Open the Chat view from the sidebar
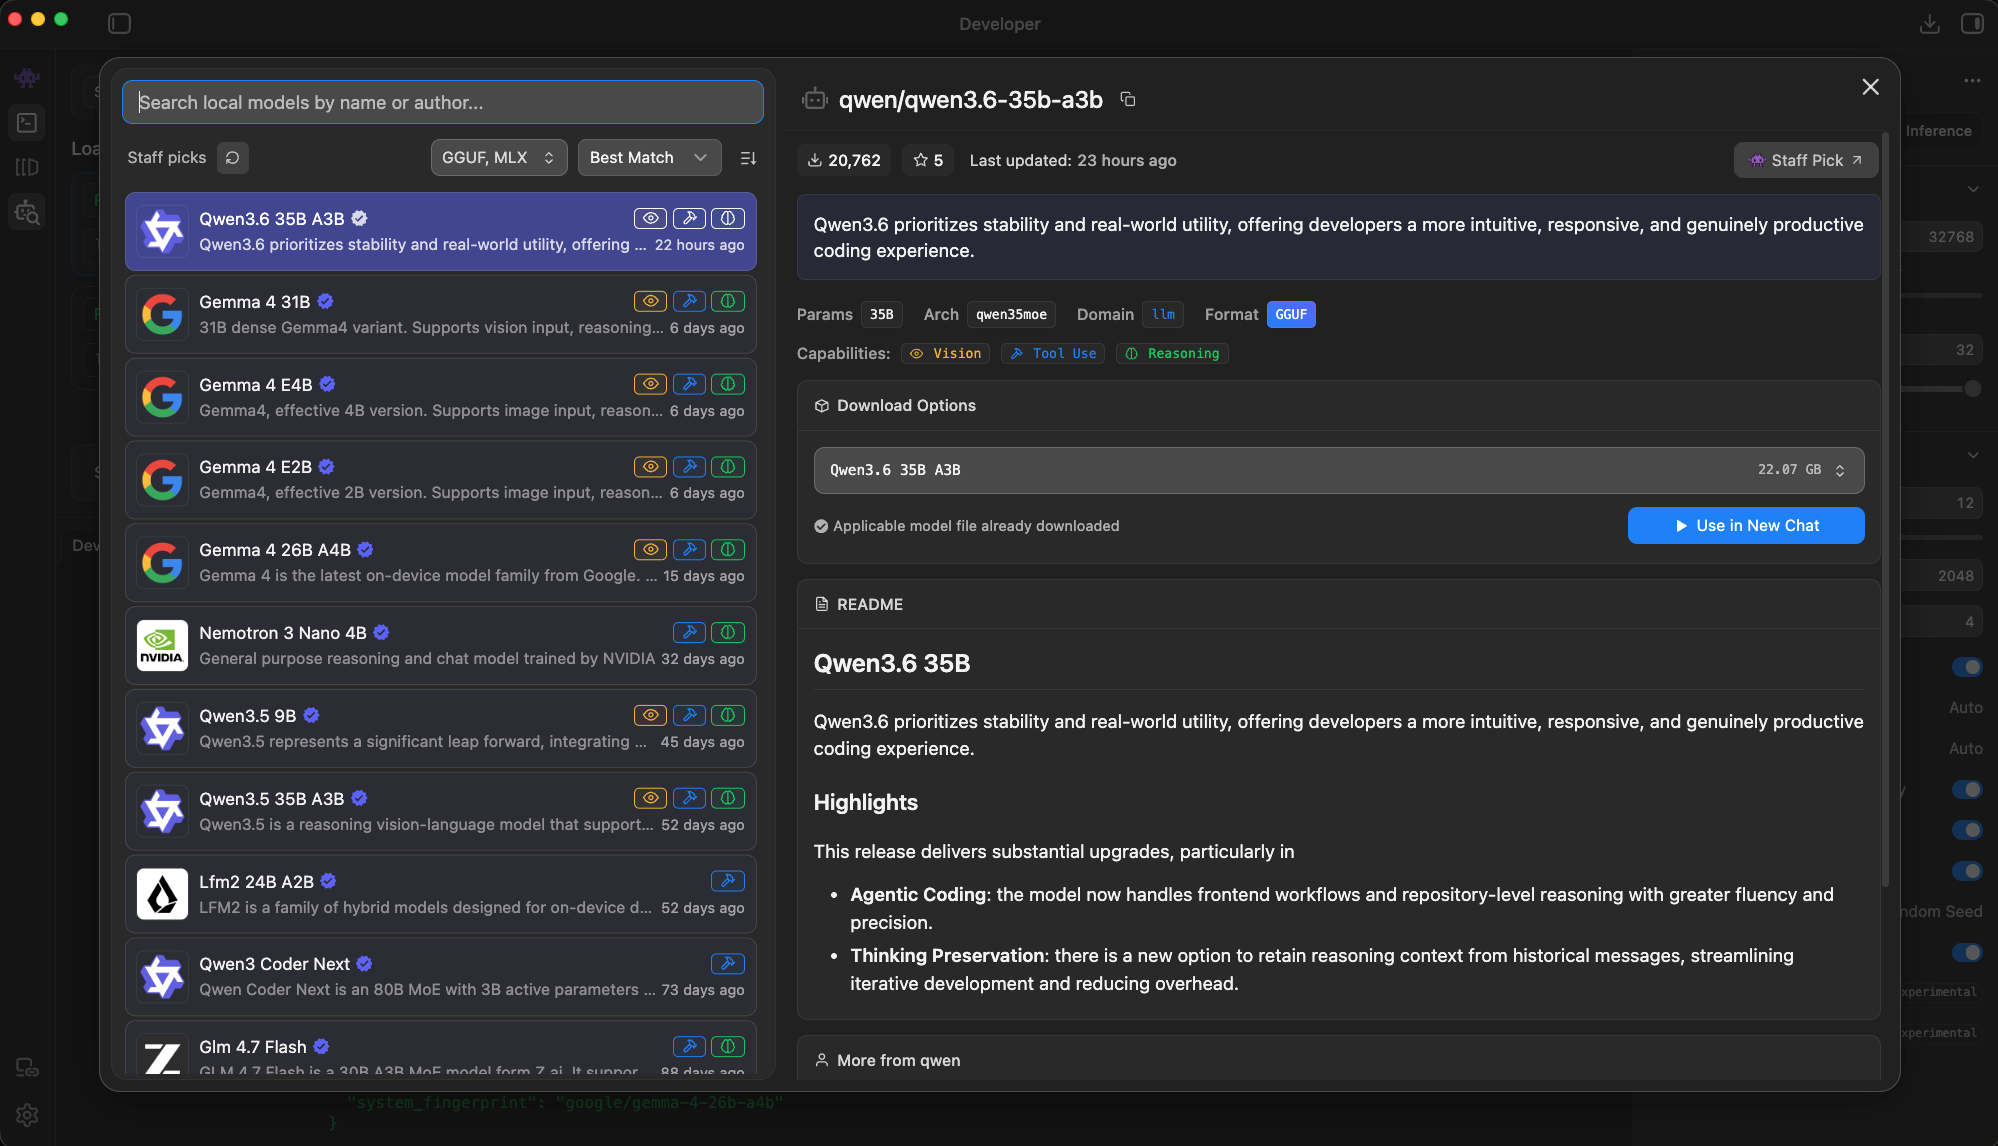This screenshot has width=1998, height=1146. [x=28, y=78]
